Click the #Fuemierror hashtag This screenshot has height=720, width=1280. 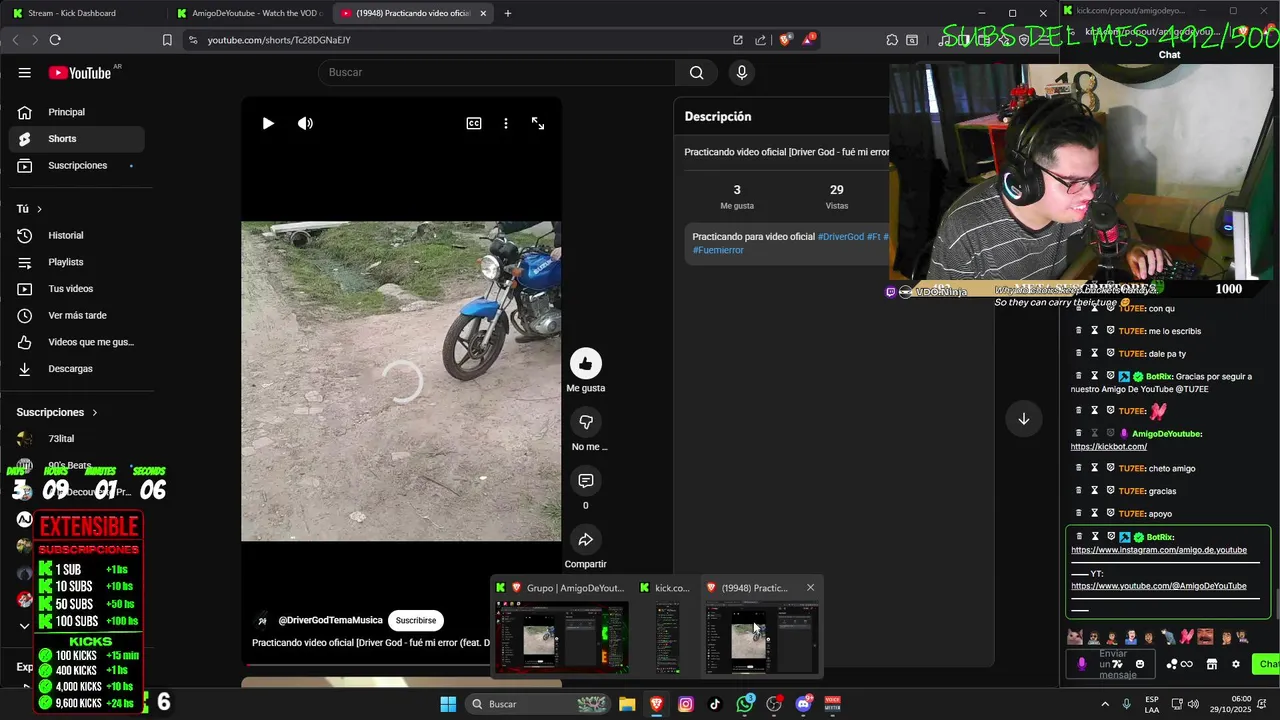click(718, 250)
